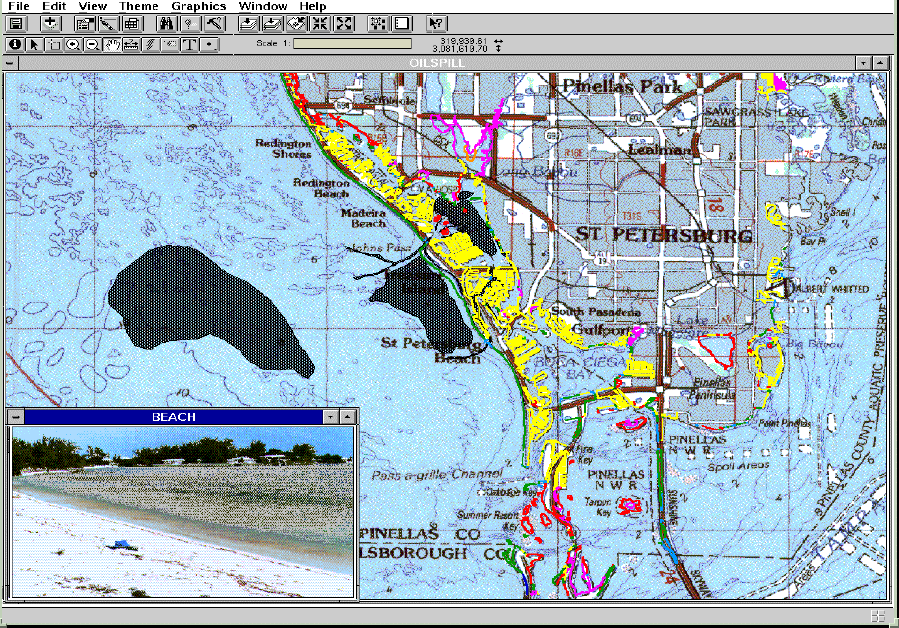Click the outward-arrows Zoom Out button
899x628 pixels.
(344, 24)
